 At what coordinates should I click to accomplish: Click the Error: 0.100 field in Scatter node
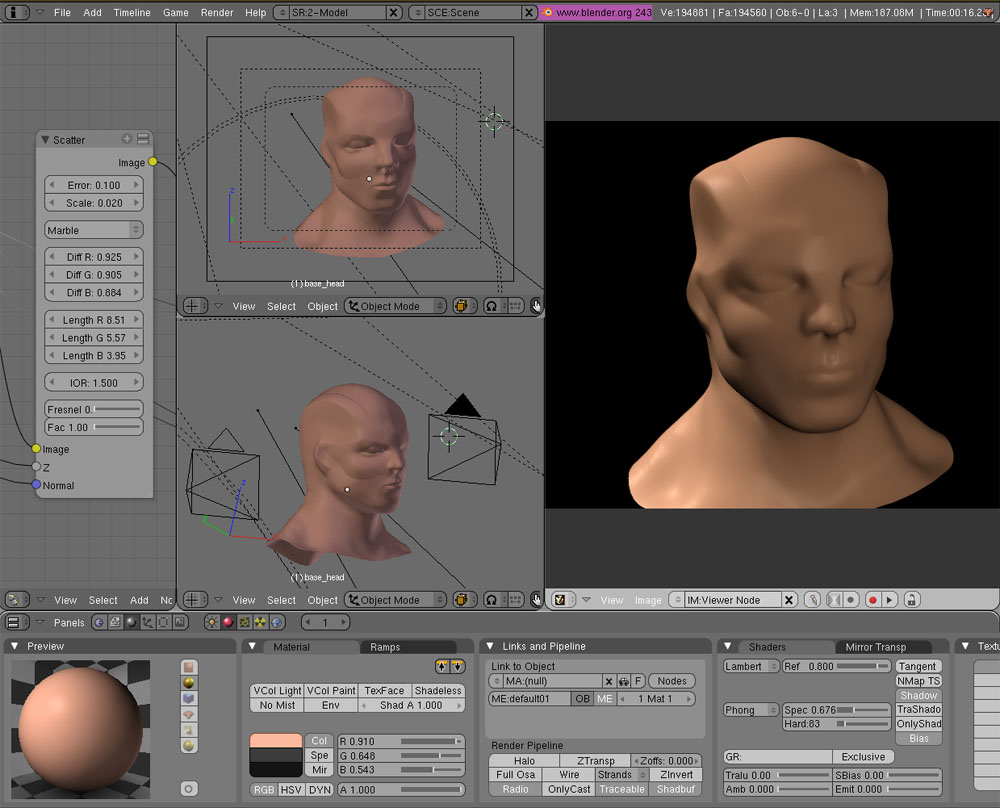[x=94, y=185]
